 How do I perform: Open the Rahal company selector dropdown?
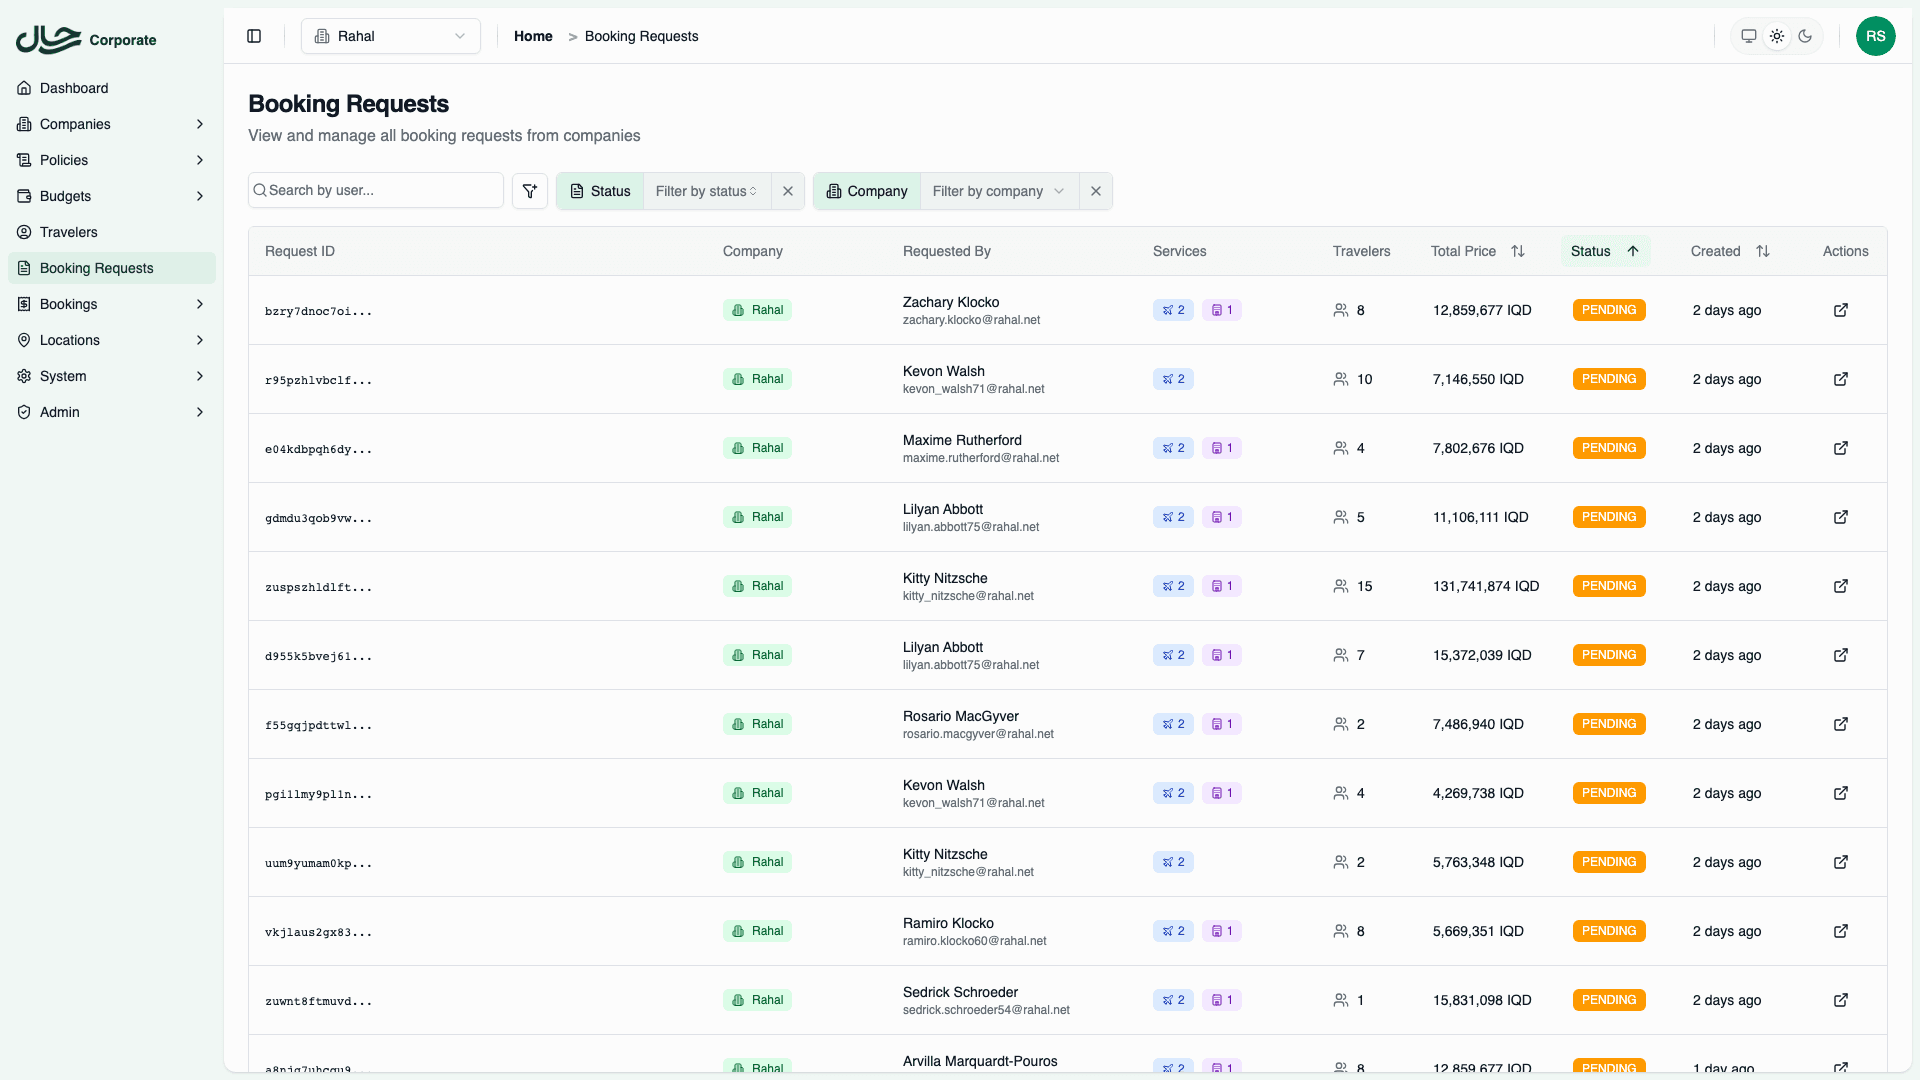tap(390, 36)
